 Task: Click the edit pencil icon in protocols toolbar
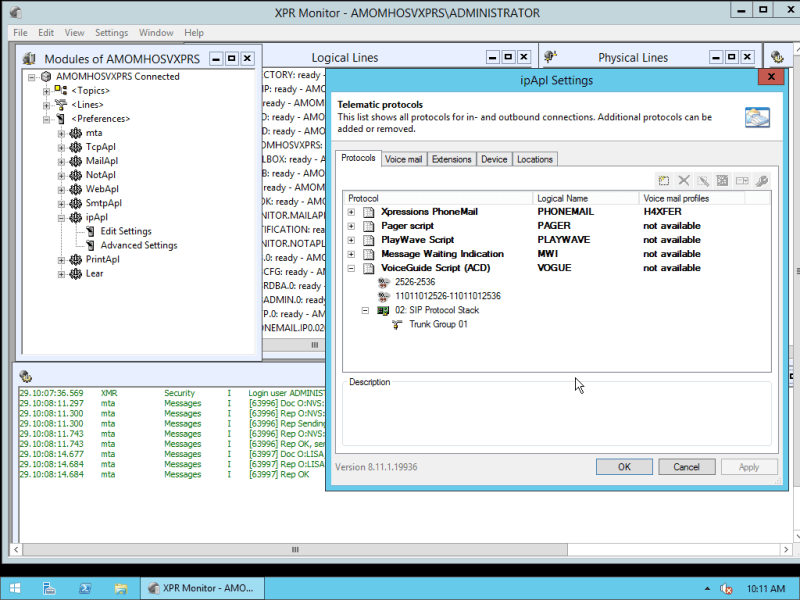click(x=703, y=181)
